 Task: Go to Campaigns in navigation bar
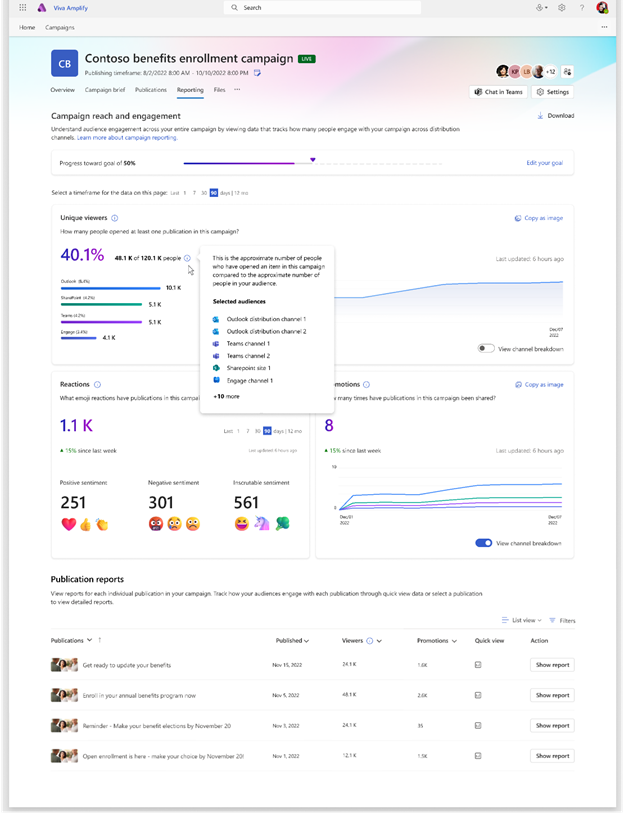60,28
